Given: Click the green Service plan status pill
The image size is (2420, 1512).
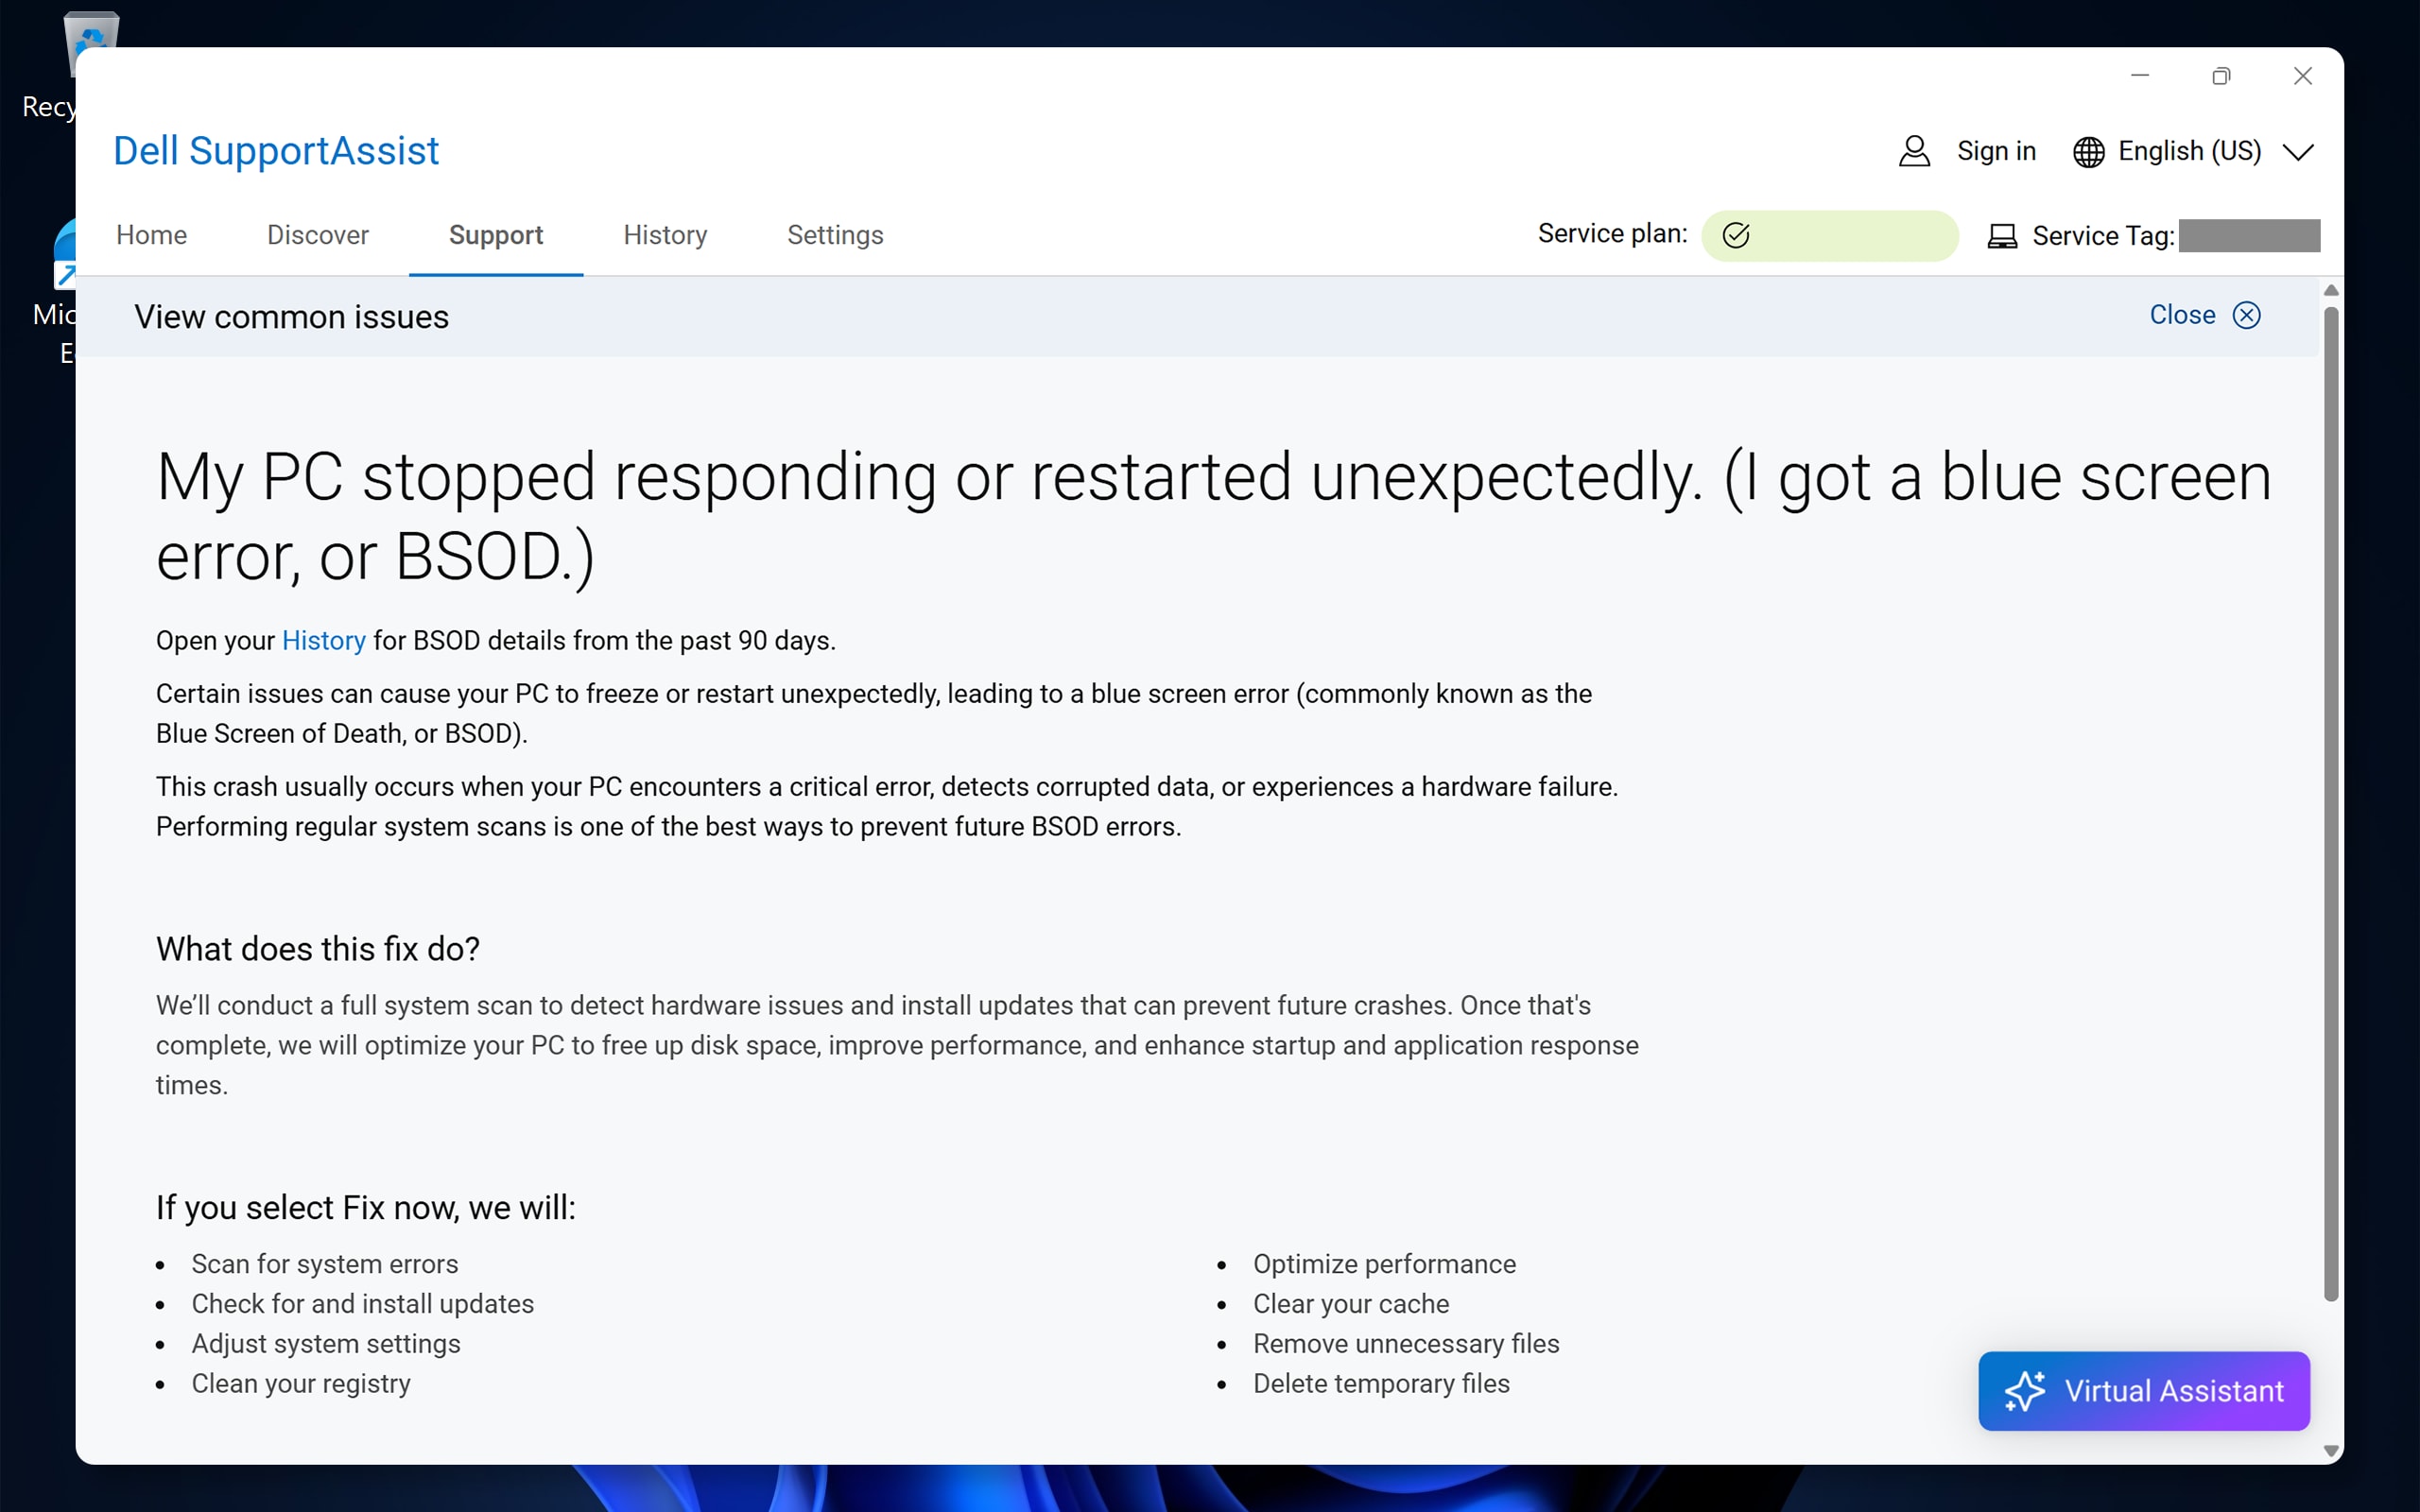Looking at the screenshot, I should click(1829, 235).
